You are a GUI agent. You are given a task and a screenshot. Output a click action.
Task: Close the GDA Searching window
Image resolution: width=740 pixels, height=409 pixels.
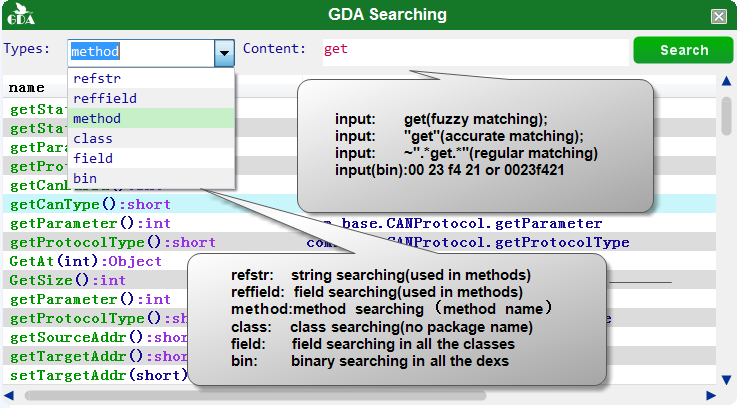pyautogui.click(x=719, y=17)
